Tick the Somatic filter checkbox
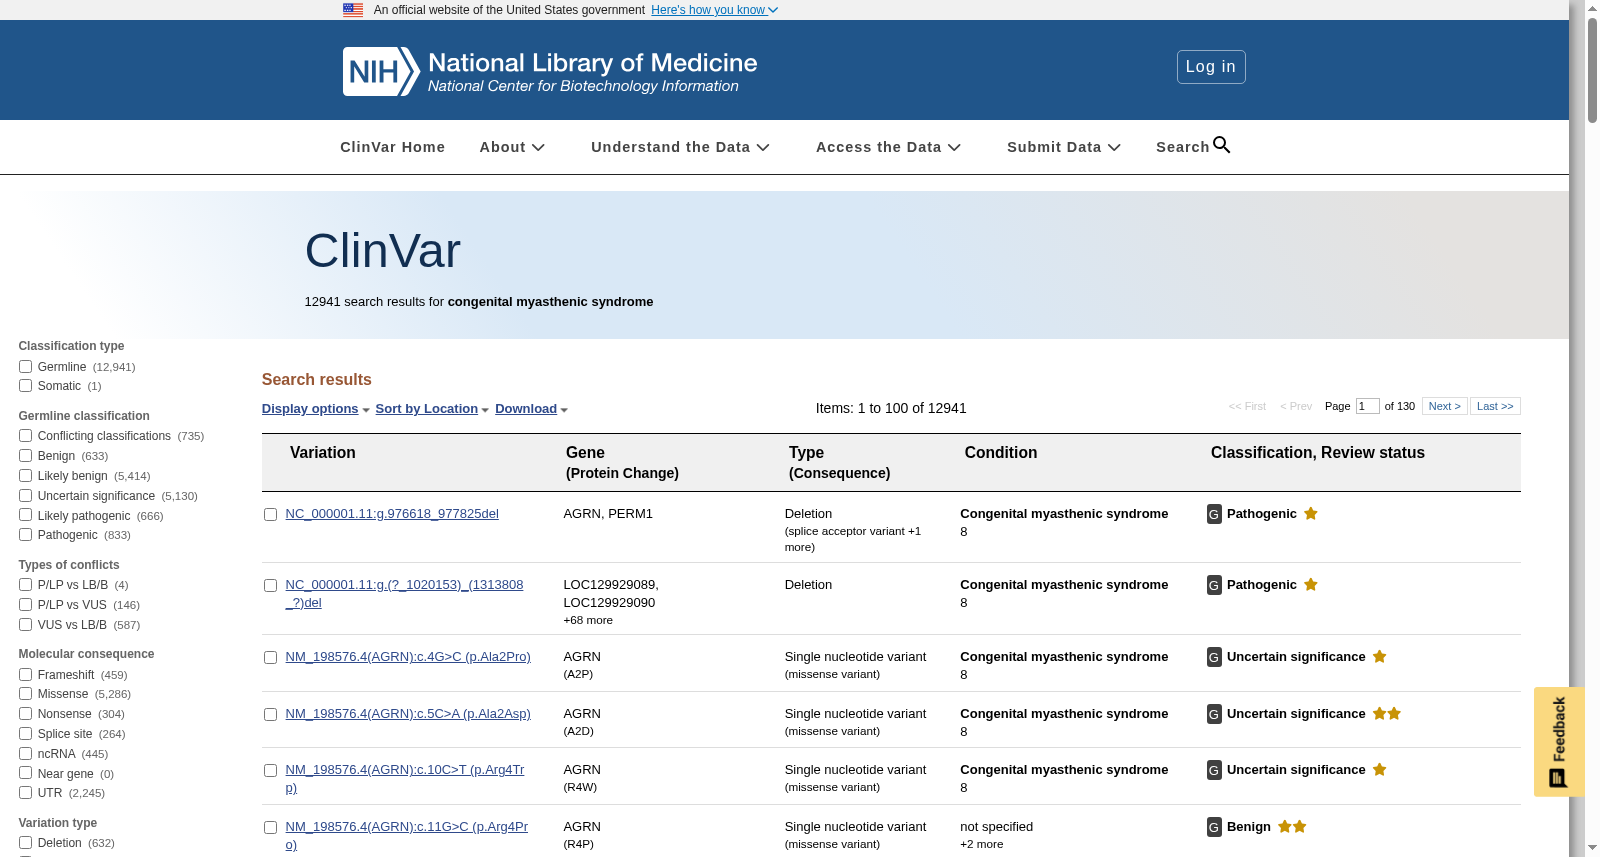Viewport: 1600px width, 857px height. (25, 386)
